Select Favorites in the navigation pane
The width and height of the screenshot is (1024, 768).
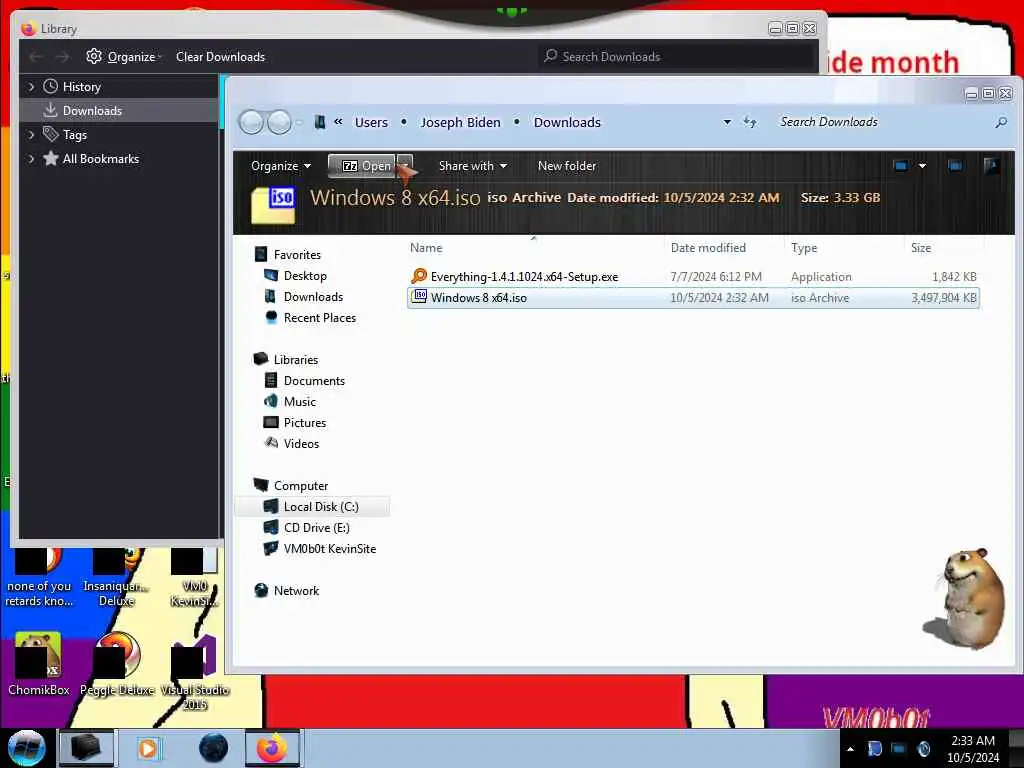297,255
